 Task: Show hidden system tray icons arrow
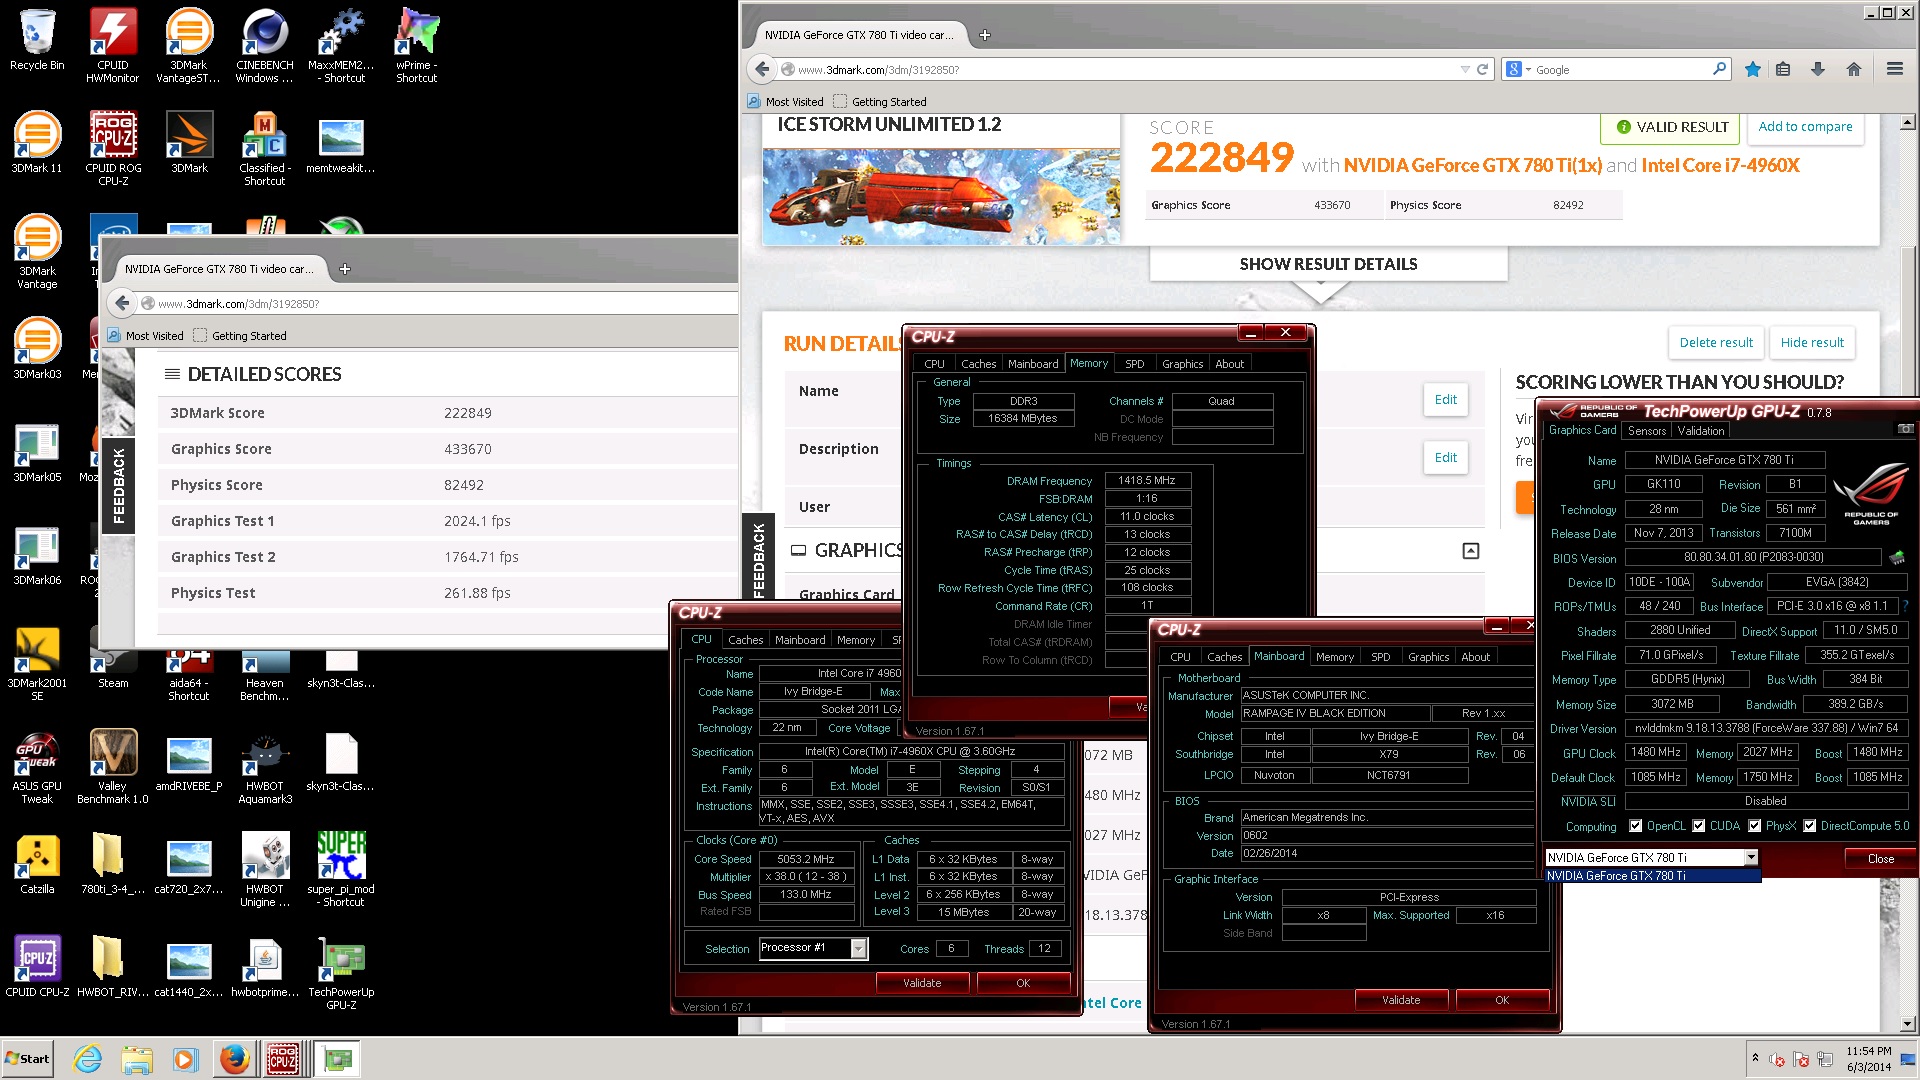pos(1755,1057)
